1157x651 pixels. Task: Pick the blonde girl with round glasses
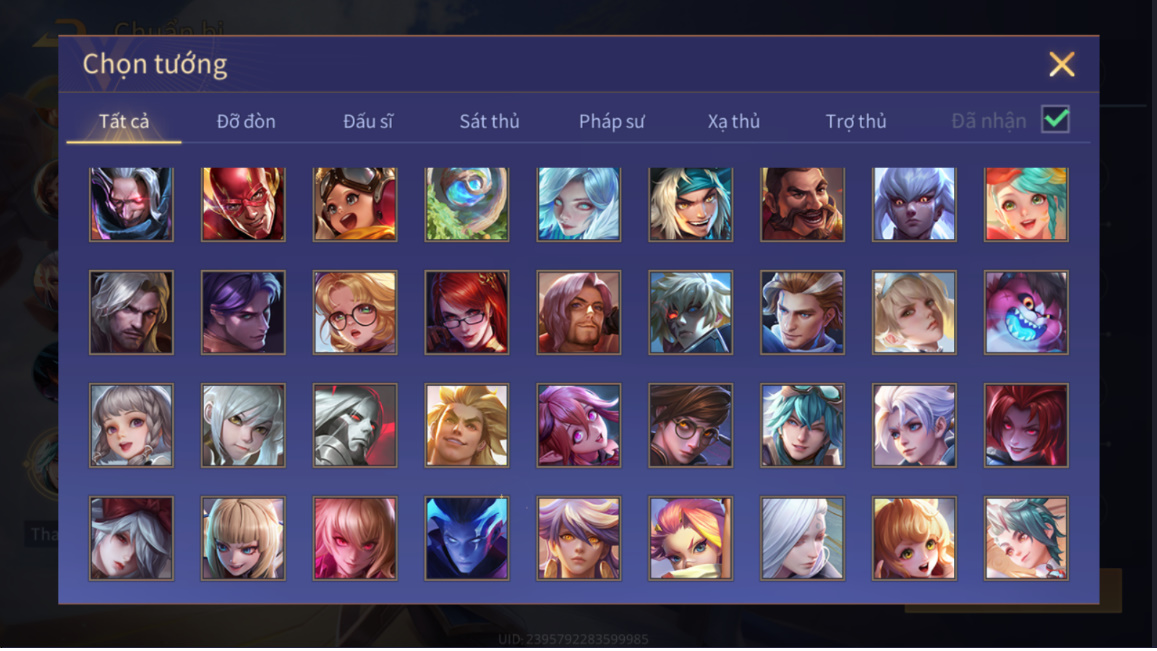(x=355, y=312)
